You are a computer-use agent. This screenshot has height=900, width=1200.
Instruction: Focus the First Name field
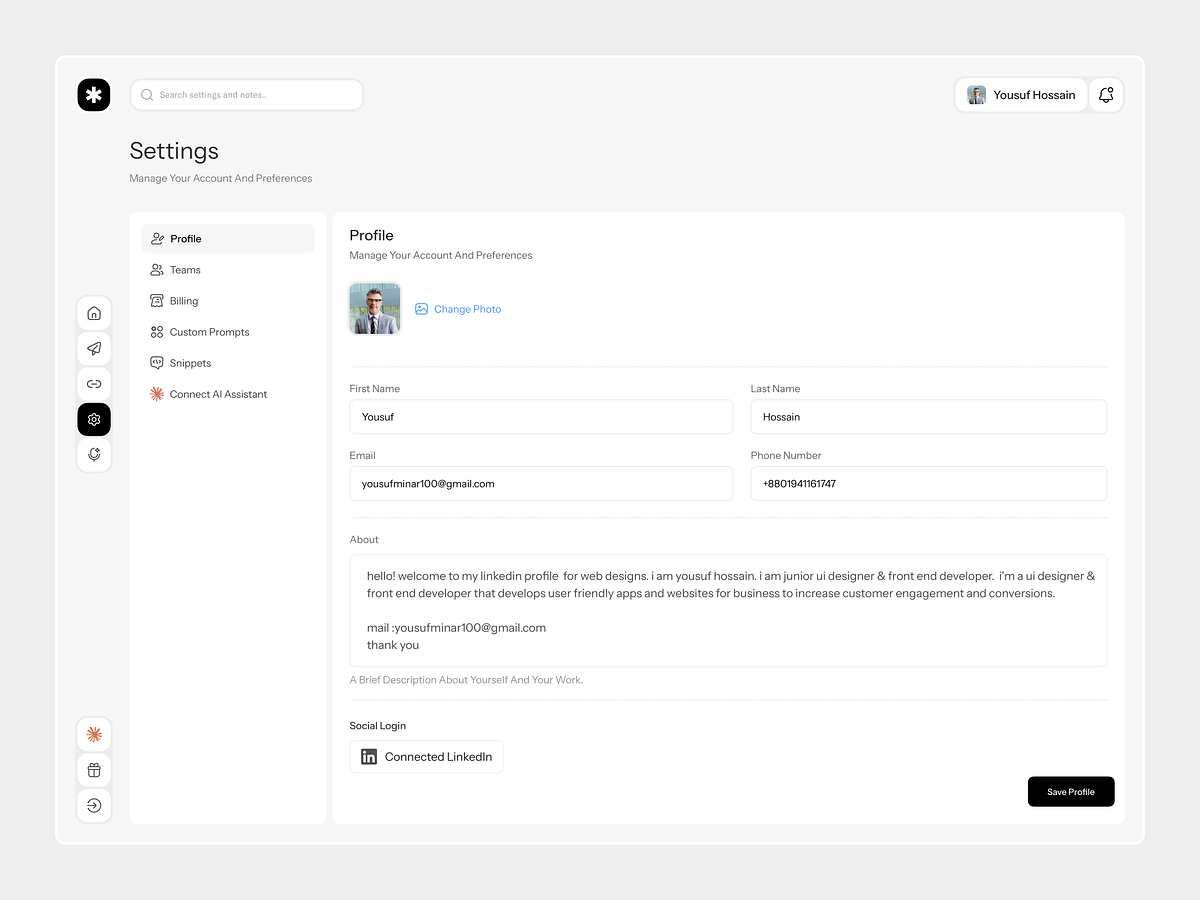[x=541, y=417]
